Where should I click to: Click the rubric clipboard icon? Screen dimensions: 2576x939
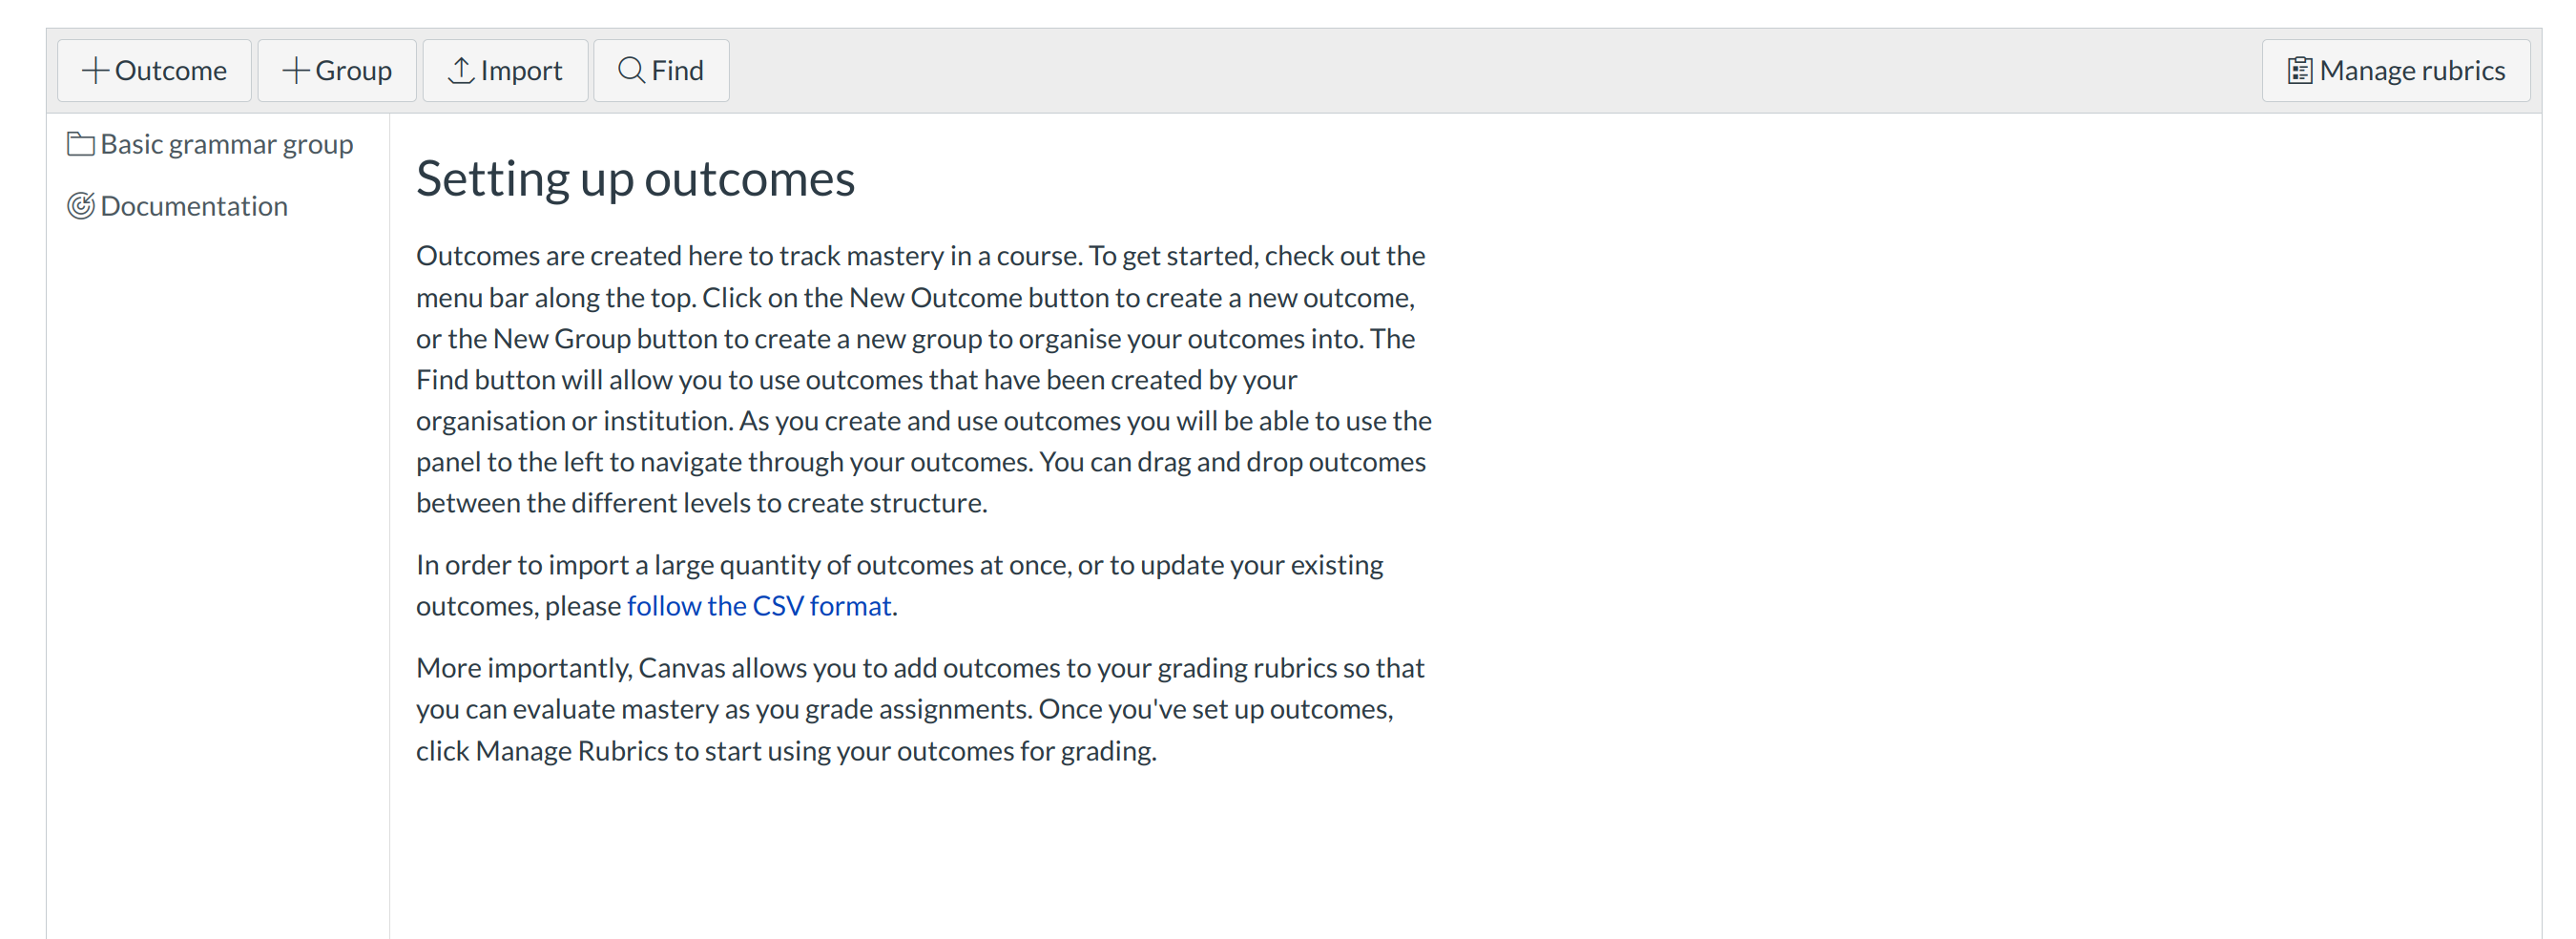[2299, 71]
